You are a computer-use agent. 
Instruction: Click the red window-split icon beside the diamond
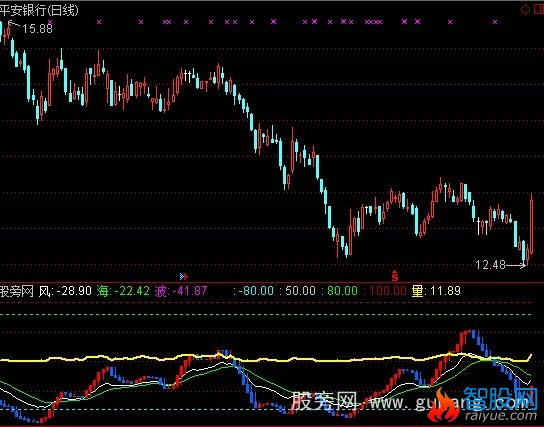(x=538, y=10)
